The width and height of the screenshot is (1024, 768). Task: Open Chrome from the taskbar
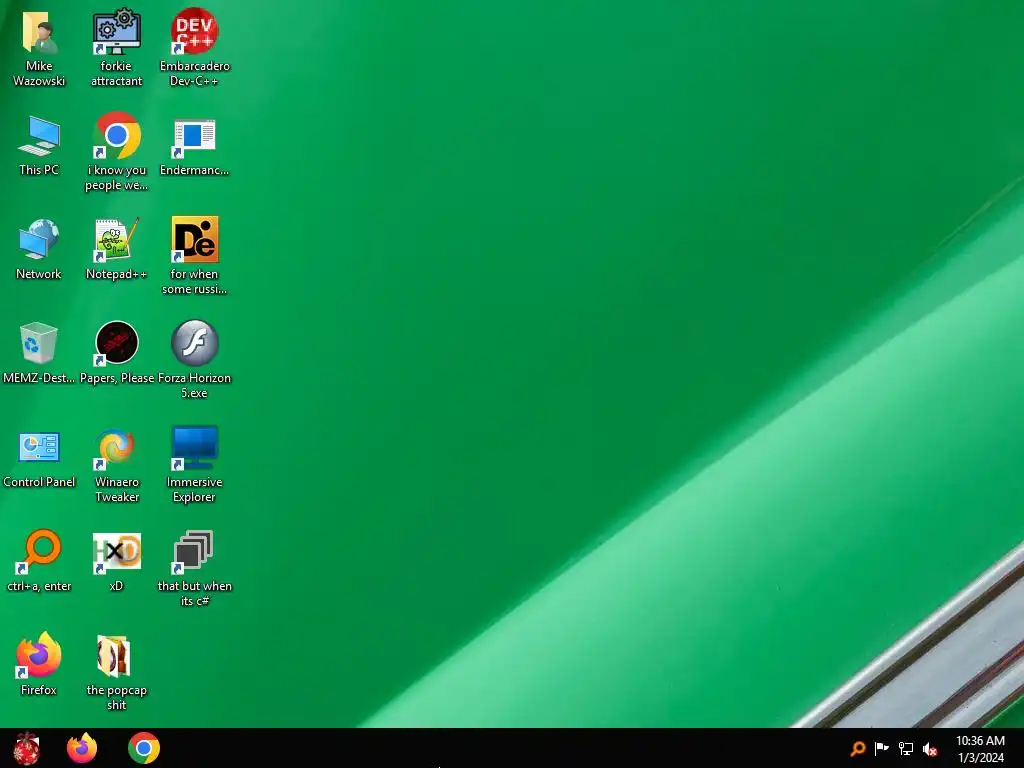pos(144,748)
